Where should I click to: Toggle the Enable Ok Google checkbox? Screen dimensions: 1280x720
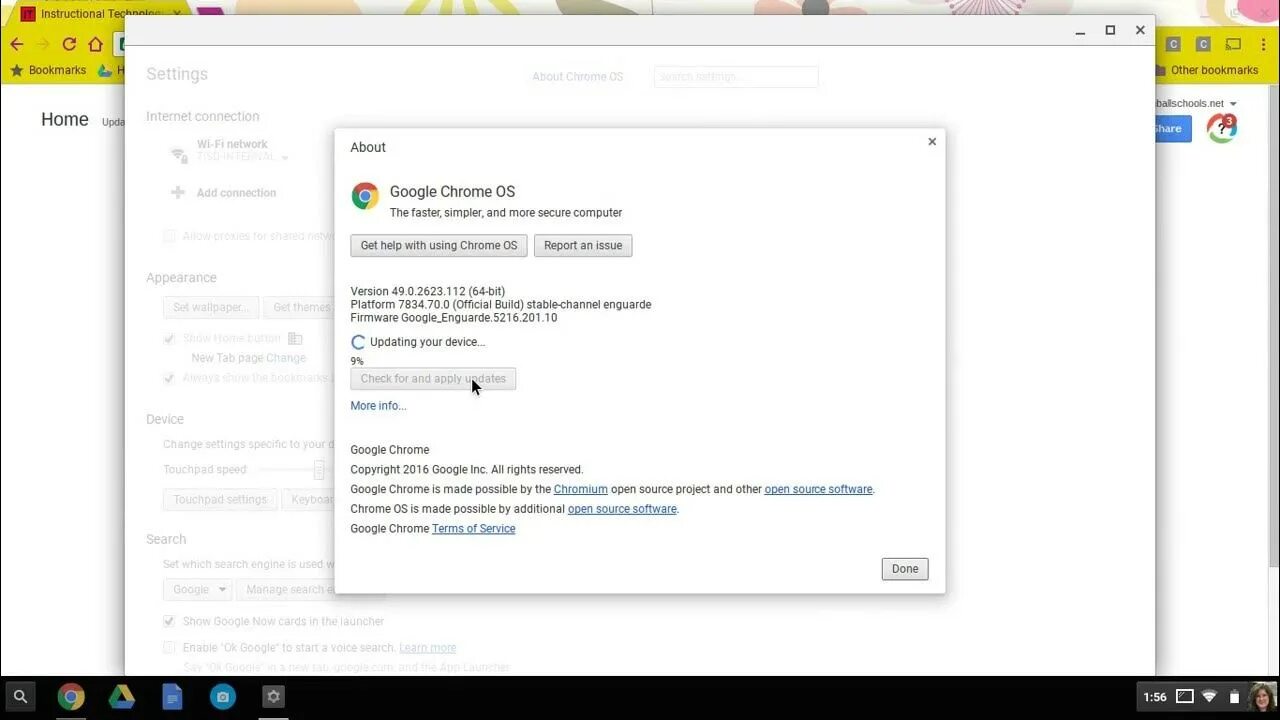[x=169, y=648]
